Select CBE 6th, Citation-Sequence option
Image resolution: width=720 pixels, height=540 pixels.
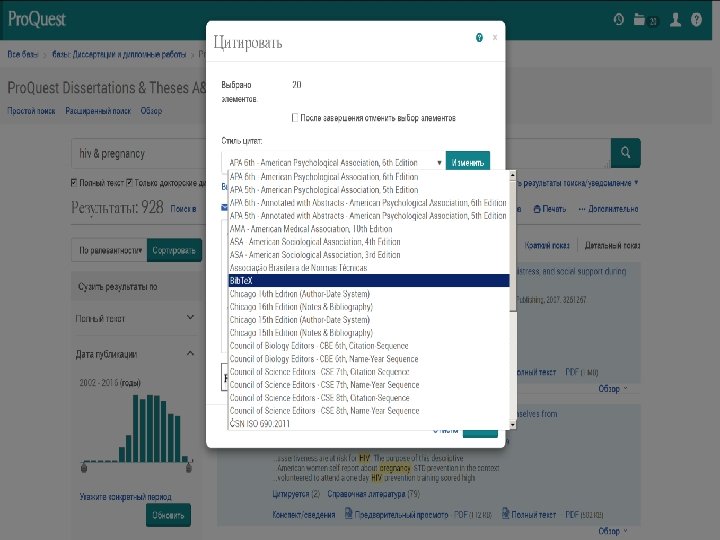tap(369, 346)
